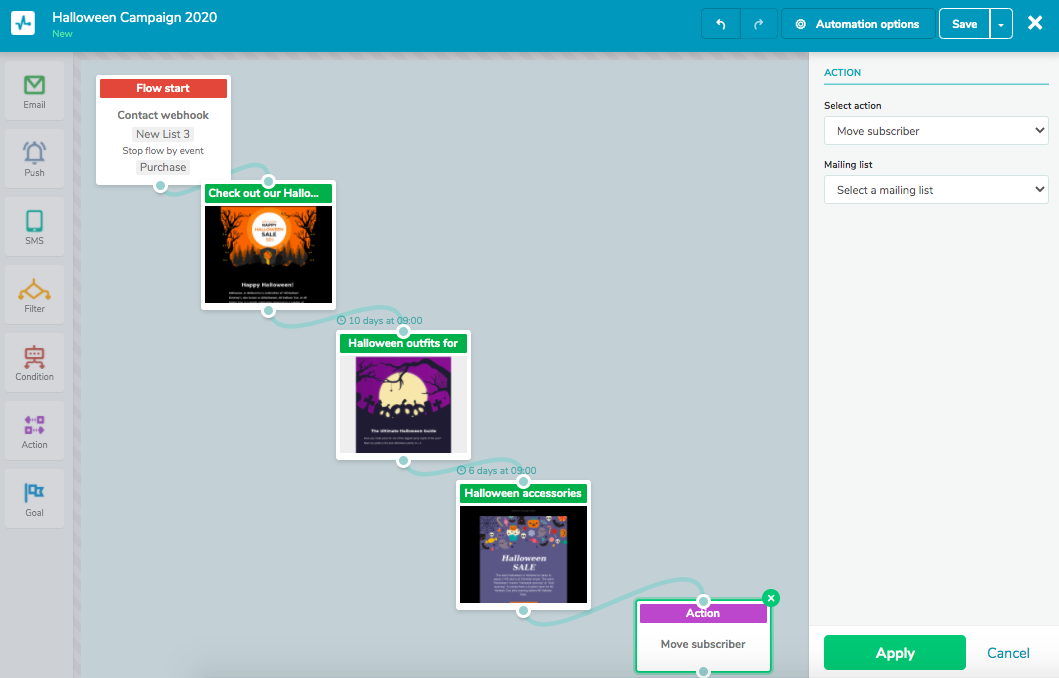Open Automation options
1059x678 pixels.
(857, 24)
